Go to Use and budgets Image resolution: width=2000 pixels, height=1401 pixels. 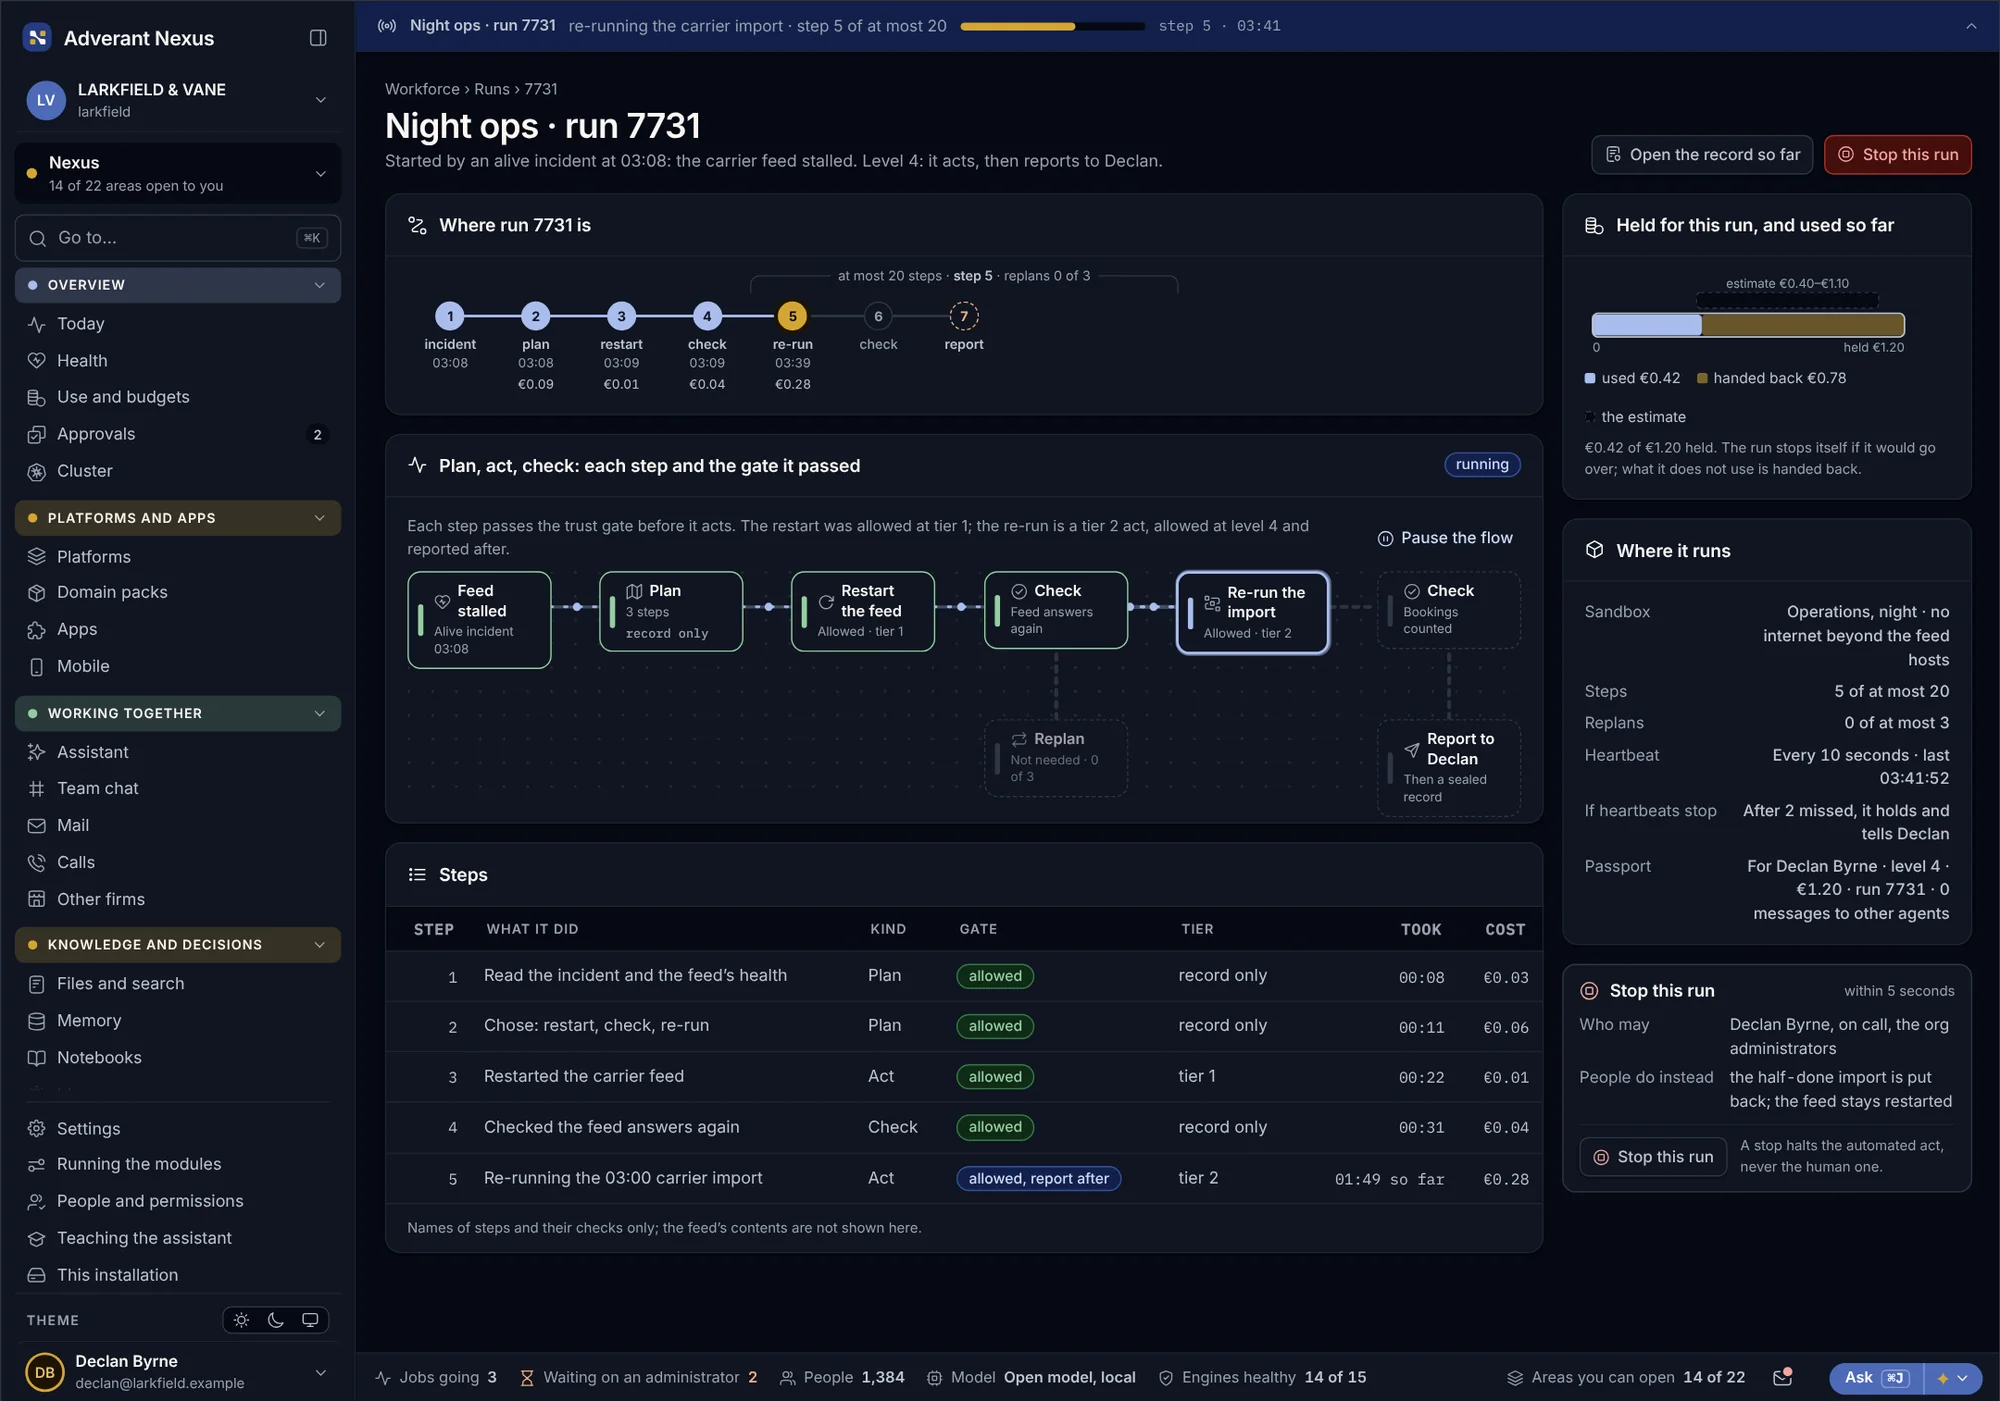[178, 397]
